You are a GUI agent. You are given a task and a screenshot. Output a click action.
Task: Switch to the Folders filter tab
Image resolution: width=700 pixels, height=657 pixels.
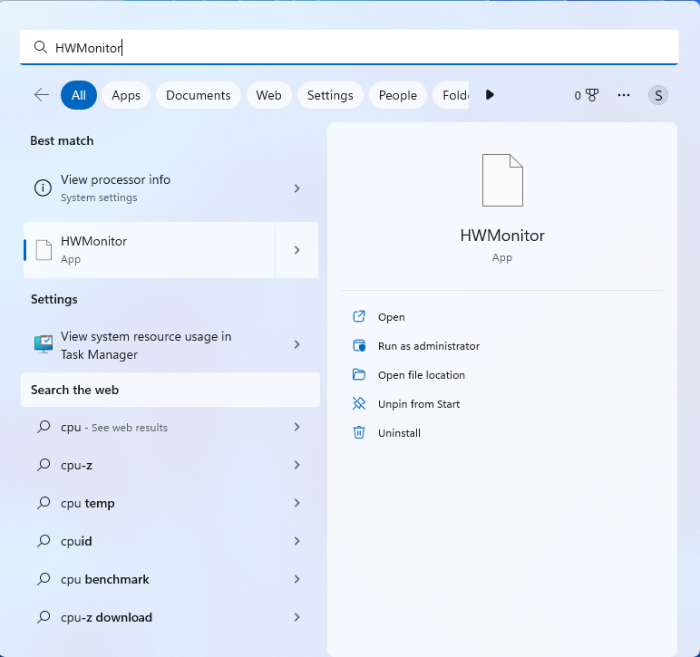(x=451, y=95)
